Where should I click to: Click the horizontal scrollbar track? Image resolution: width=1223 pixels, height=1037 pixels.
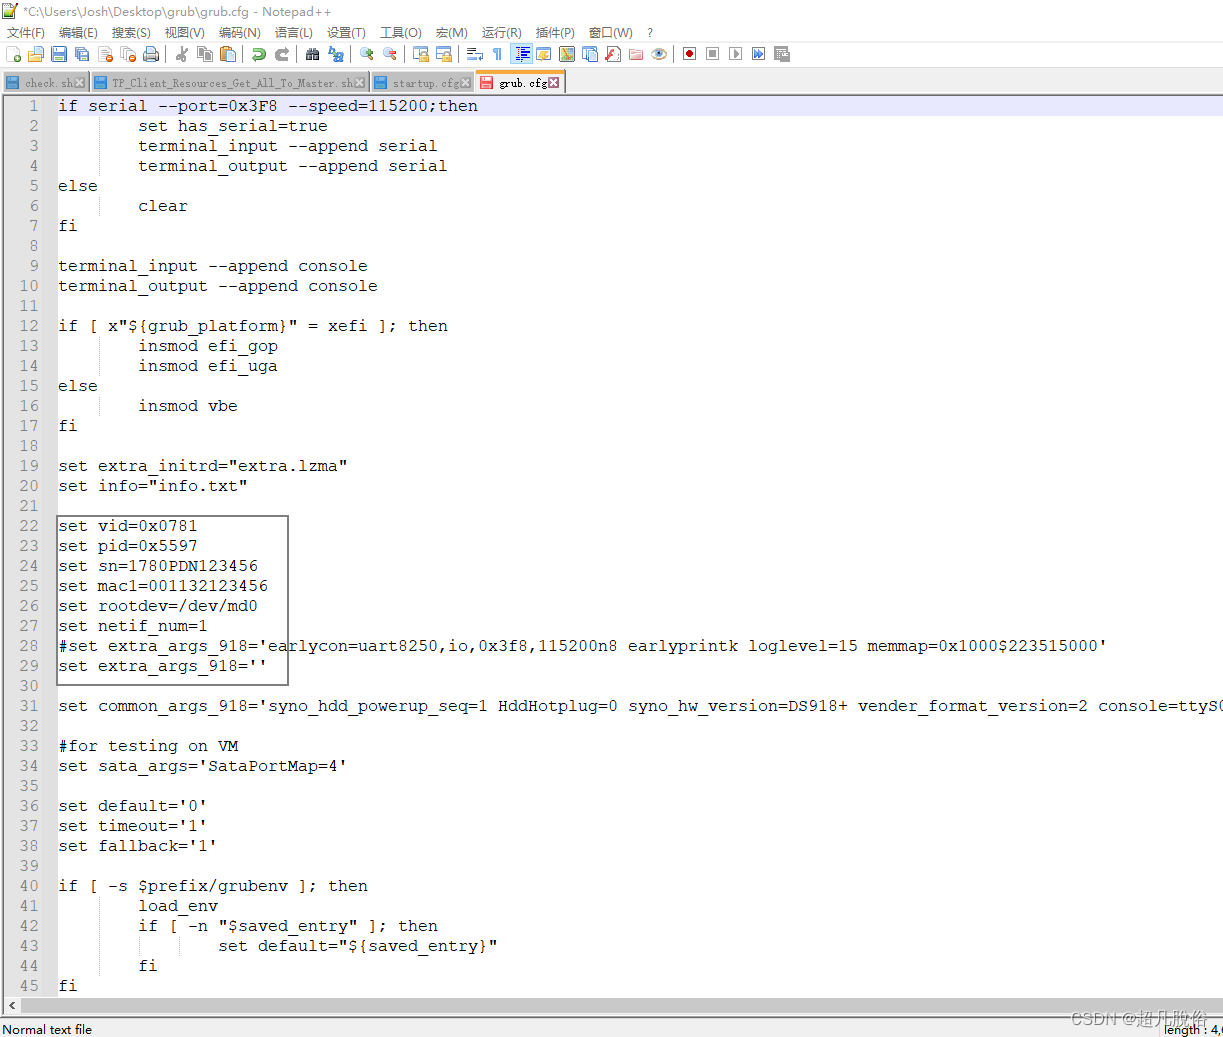pos(621,1005)
